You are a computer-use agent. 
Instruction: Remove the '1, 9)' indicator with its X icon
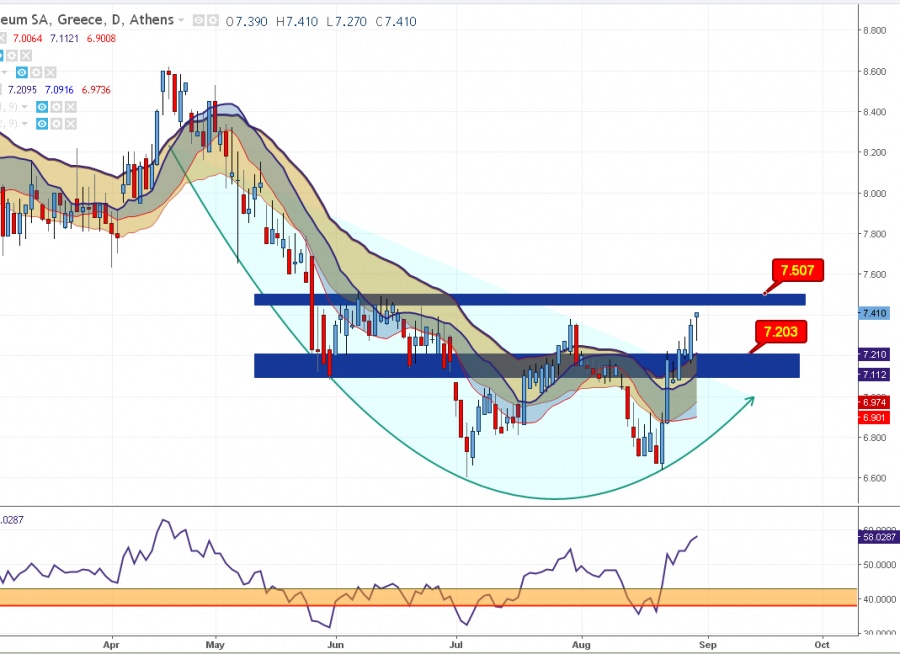tap(69, 106)
